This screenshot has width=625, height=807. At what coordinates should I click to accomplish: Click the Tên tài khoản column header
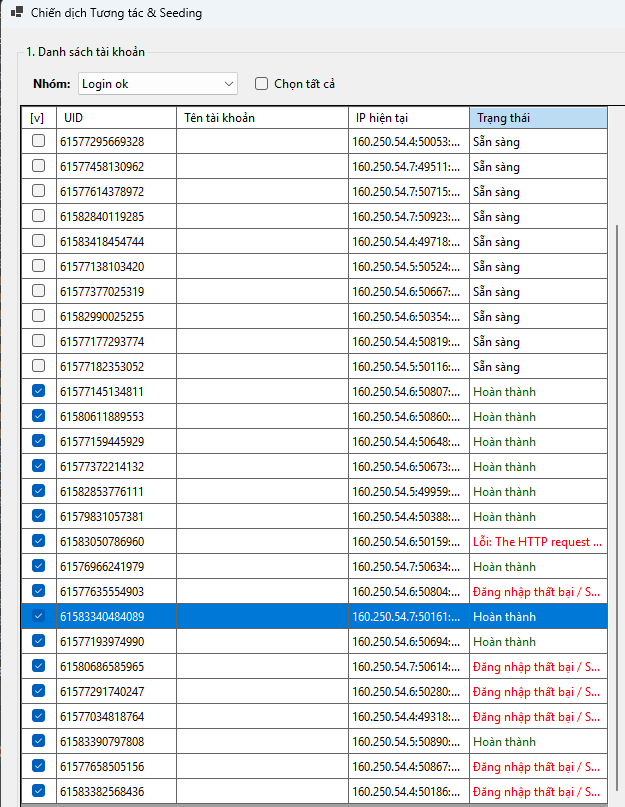[263, 118]
